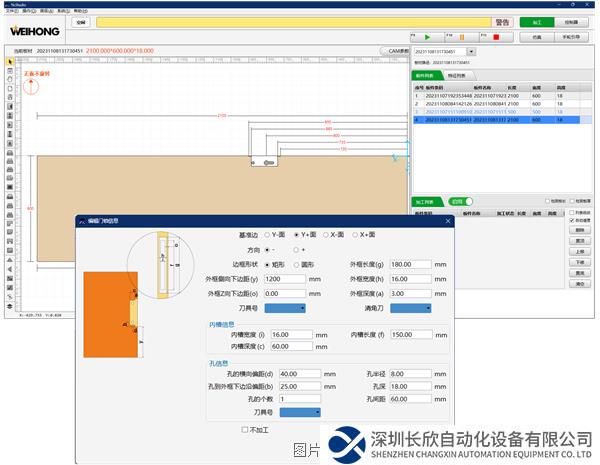Viewport: 600px width, 465px height.
Task: Toggle the 启用 enable switch
Action: (461, 200)
